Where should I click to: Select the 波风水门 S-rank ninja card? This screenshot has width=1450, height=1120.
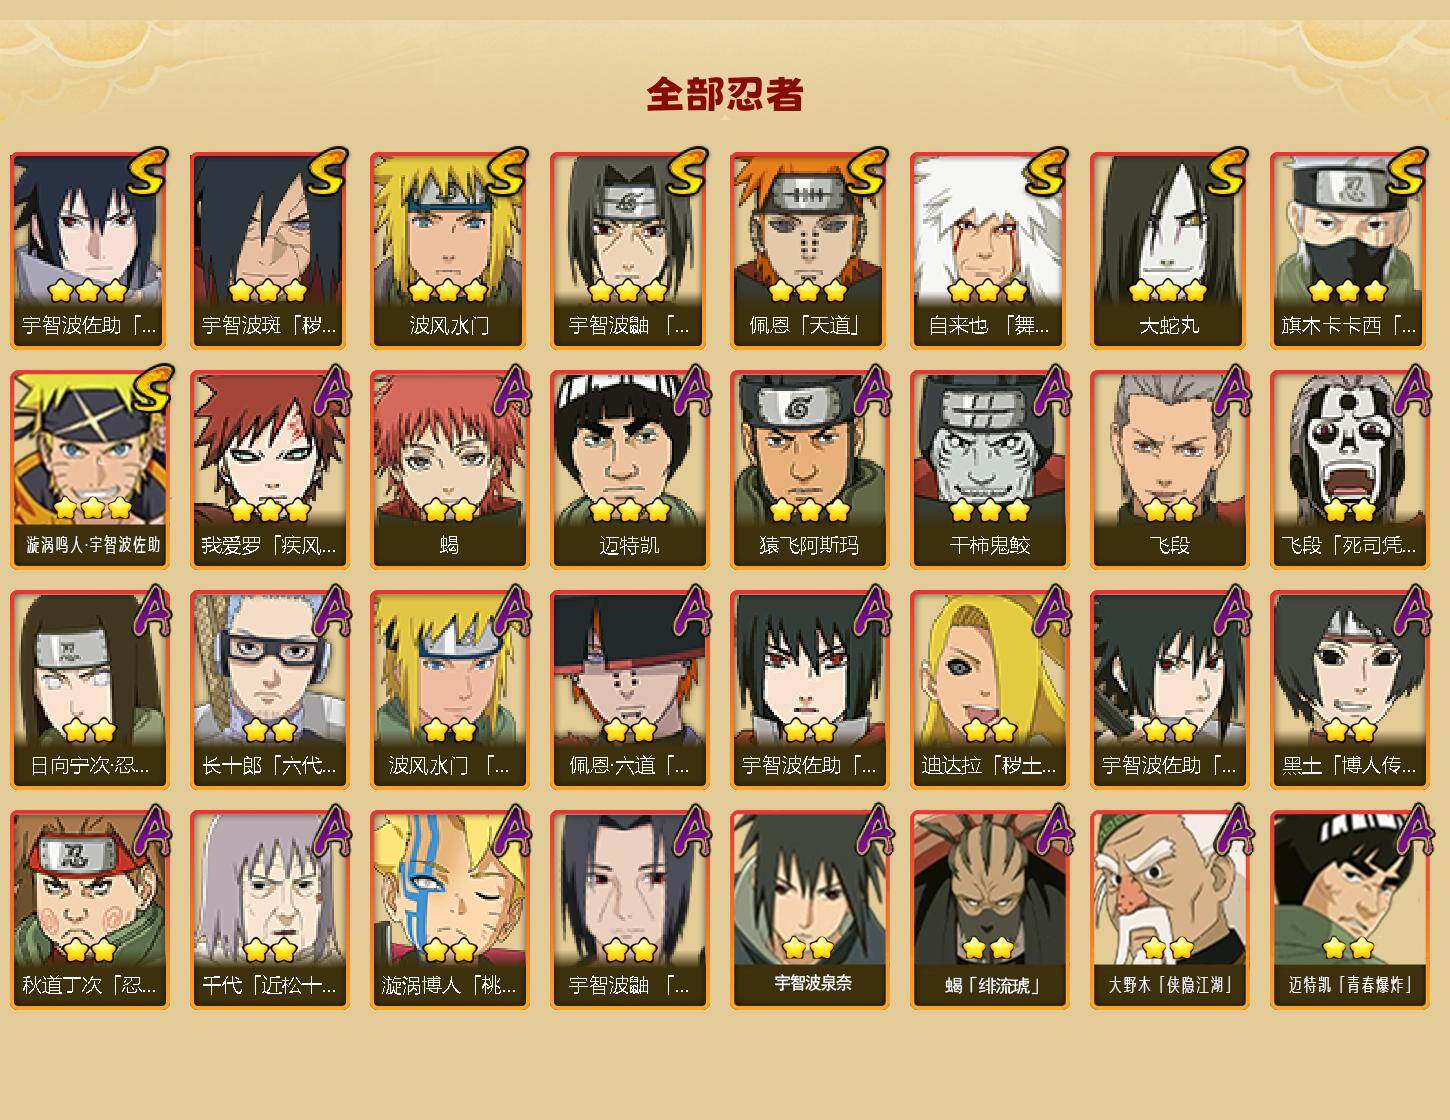click(449, 250)
